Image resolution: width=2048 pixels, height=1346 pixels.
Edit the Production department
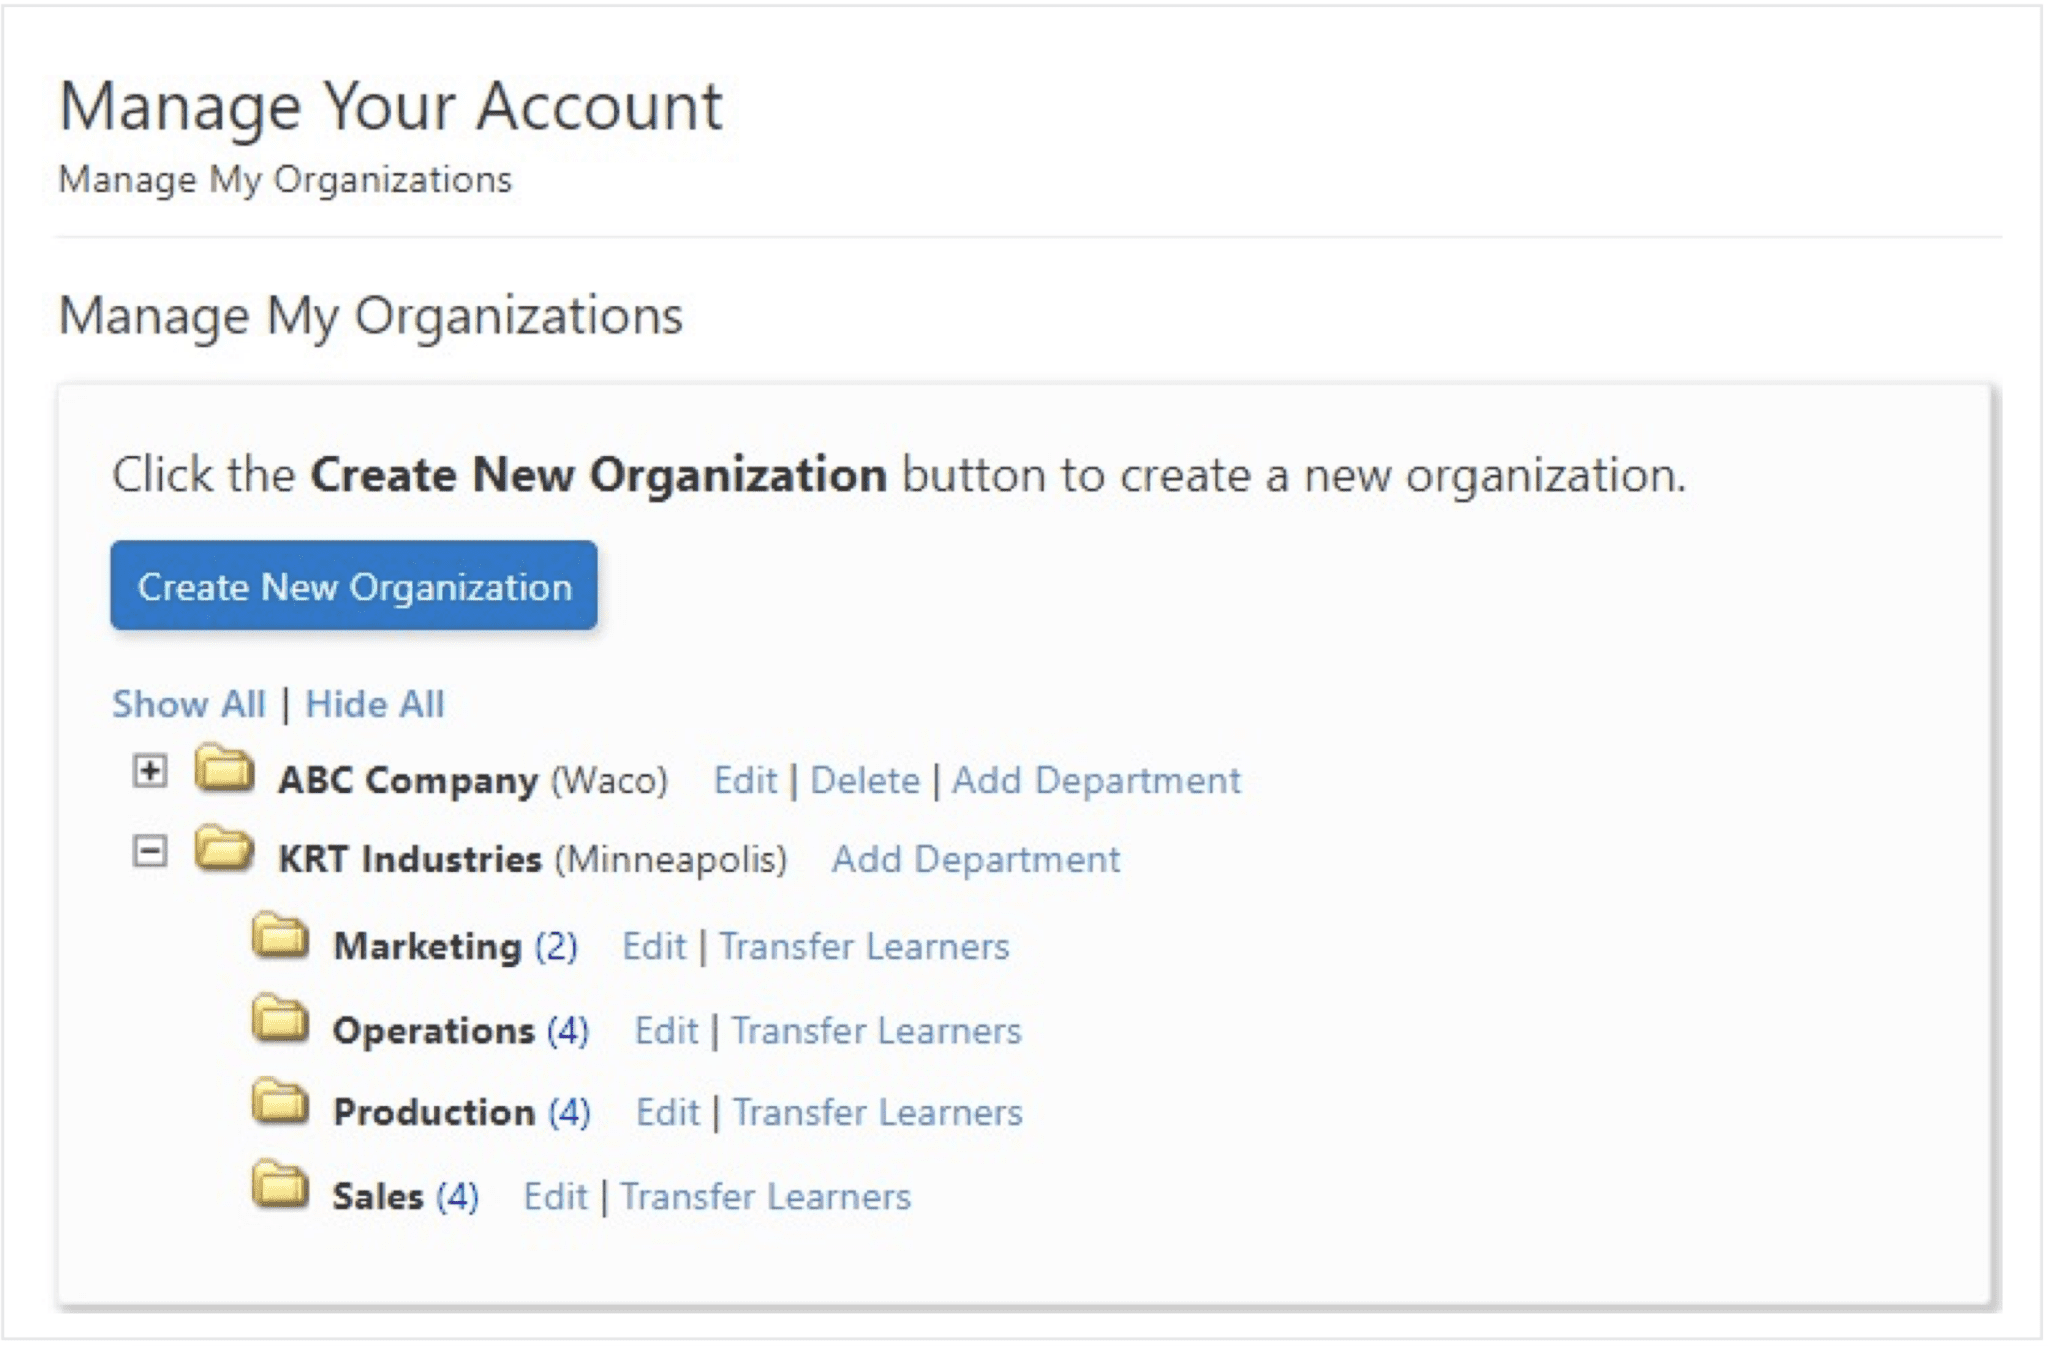(x=668, y=1111)
